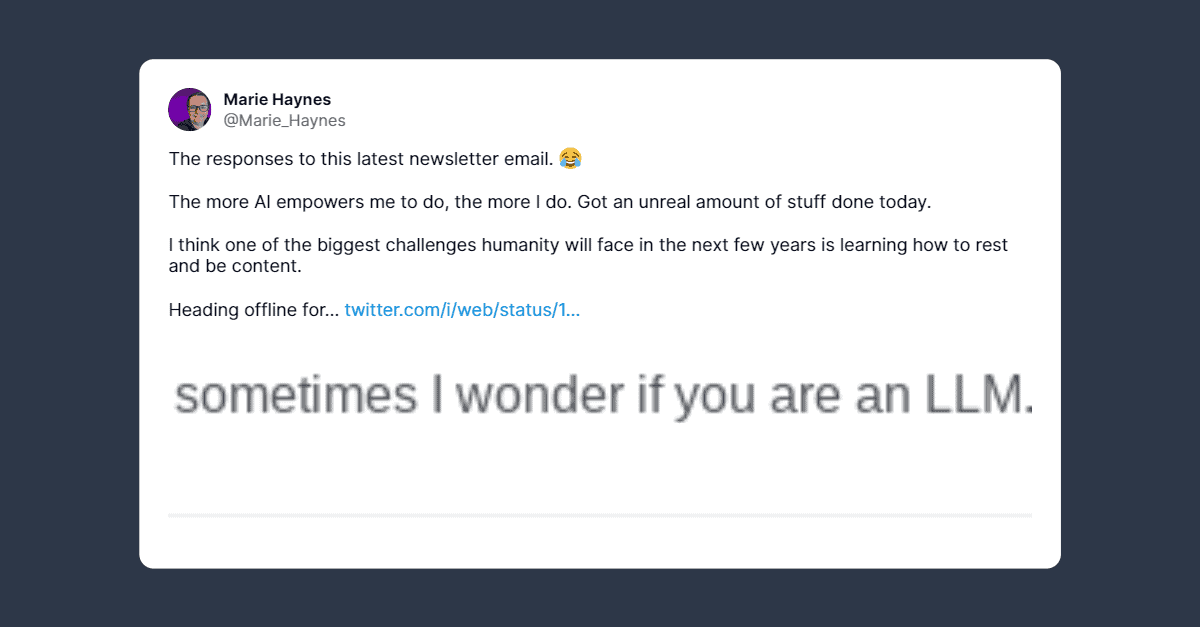The height and width of the screenshot is (627, 1200).
Task: Open the Marie Haynes display name
Action: coord(277,100)
